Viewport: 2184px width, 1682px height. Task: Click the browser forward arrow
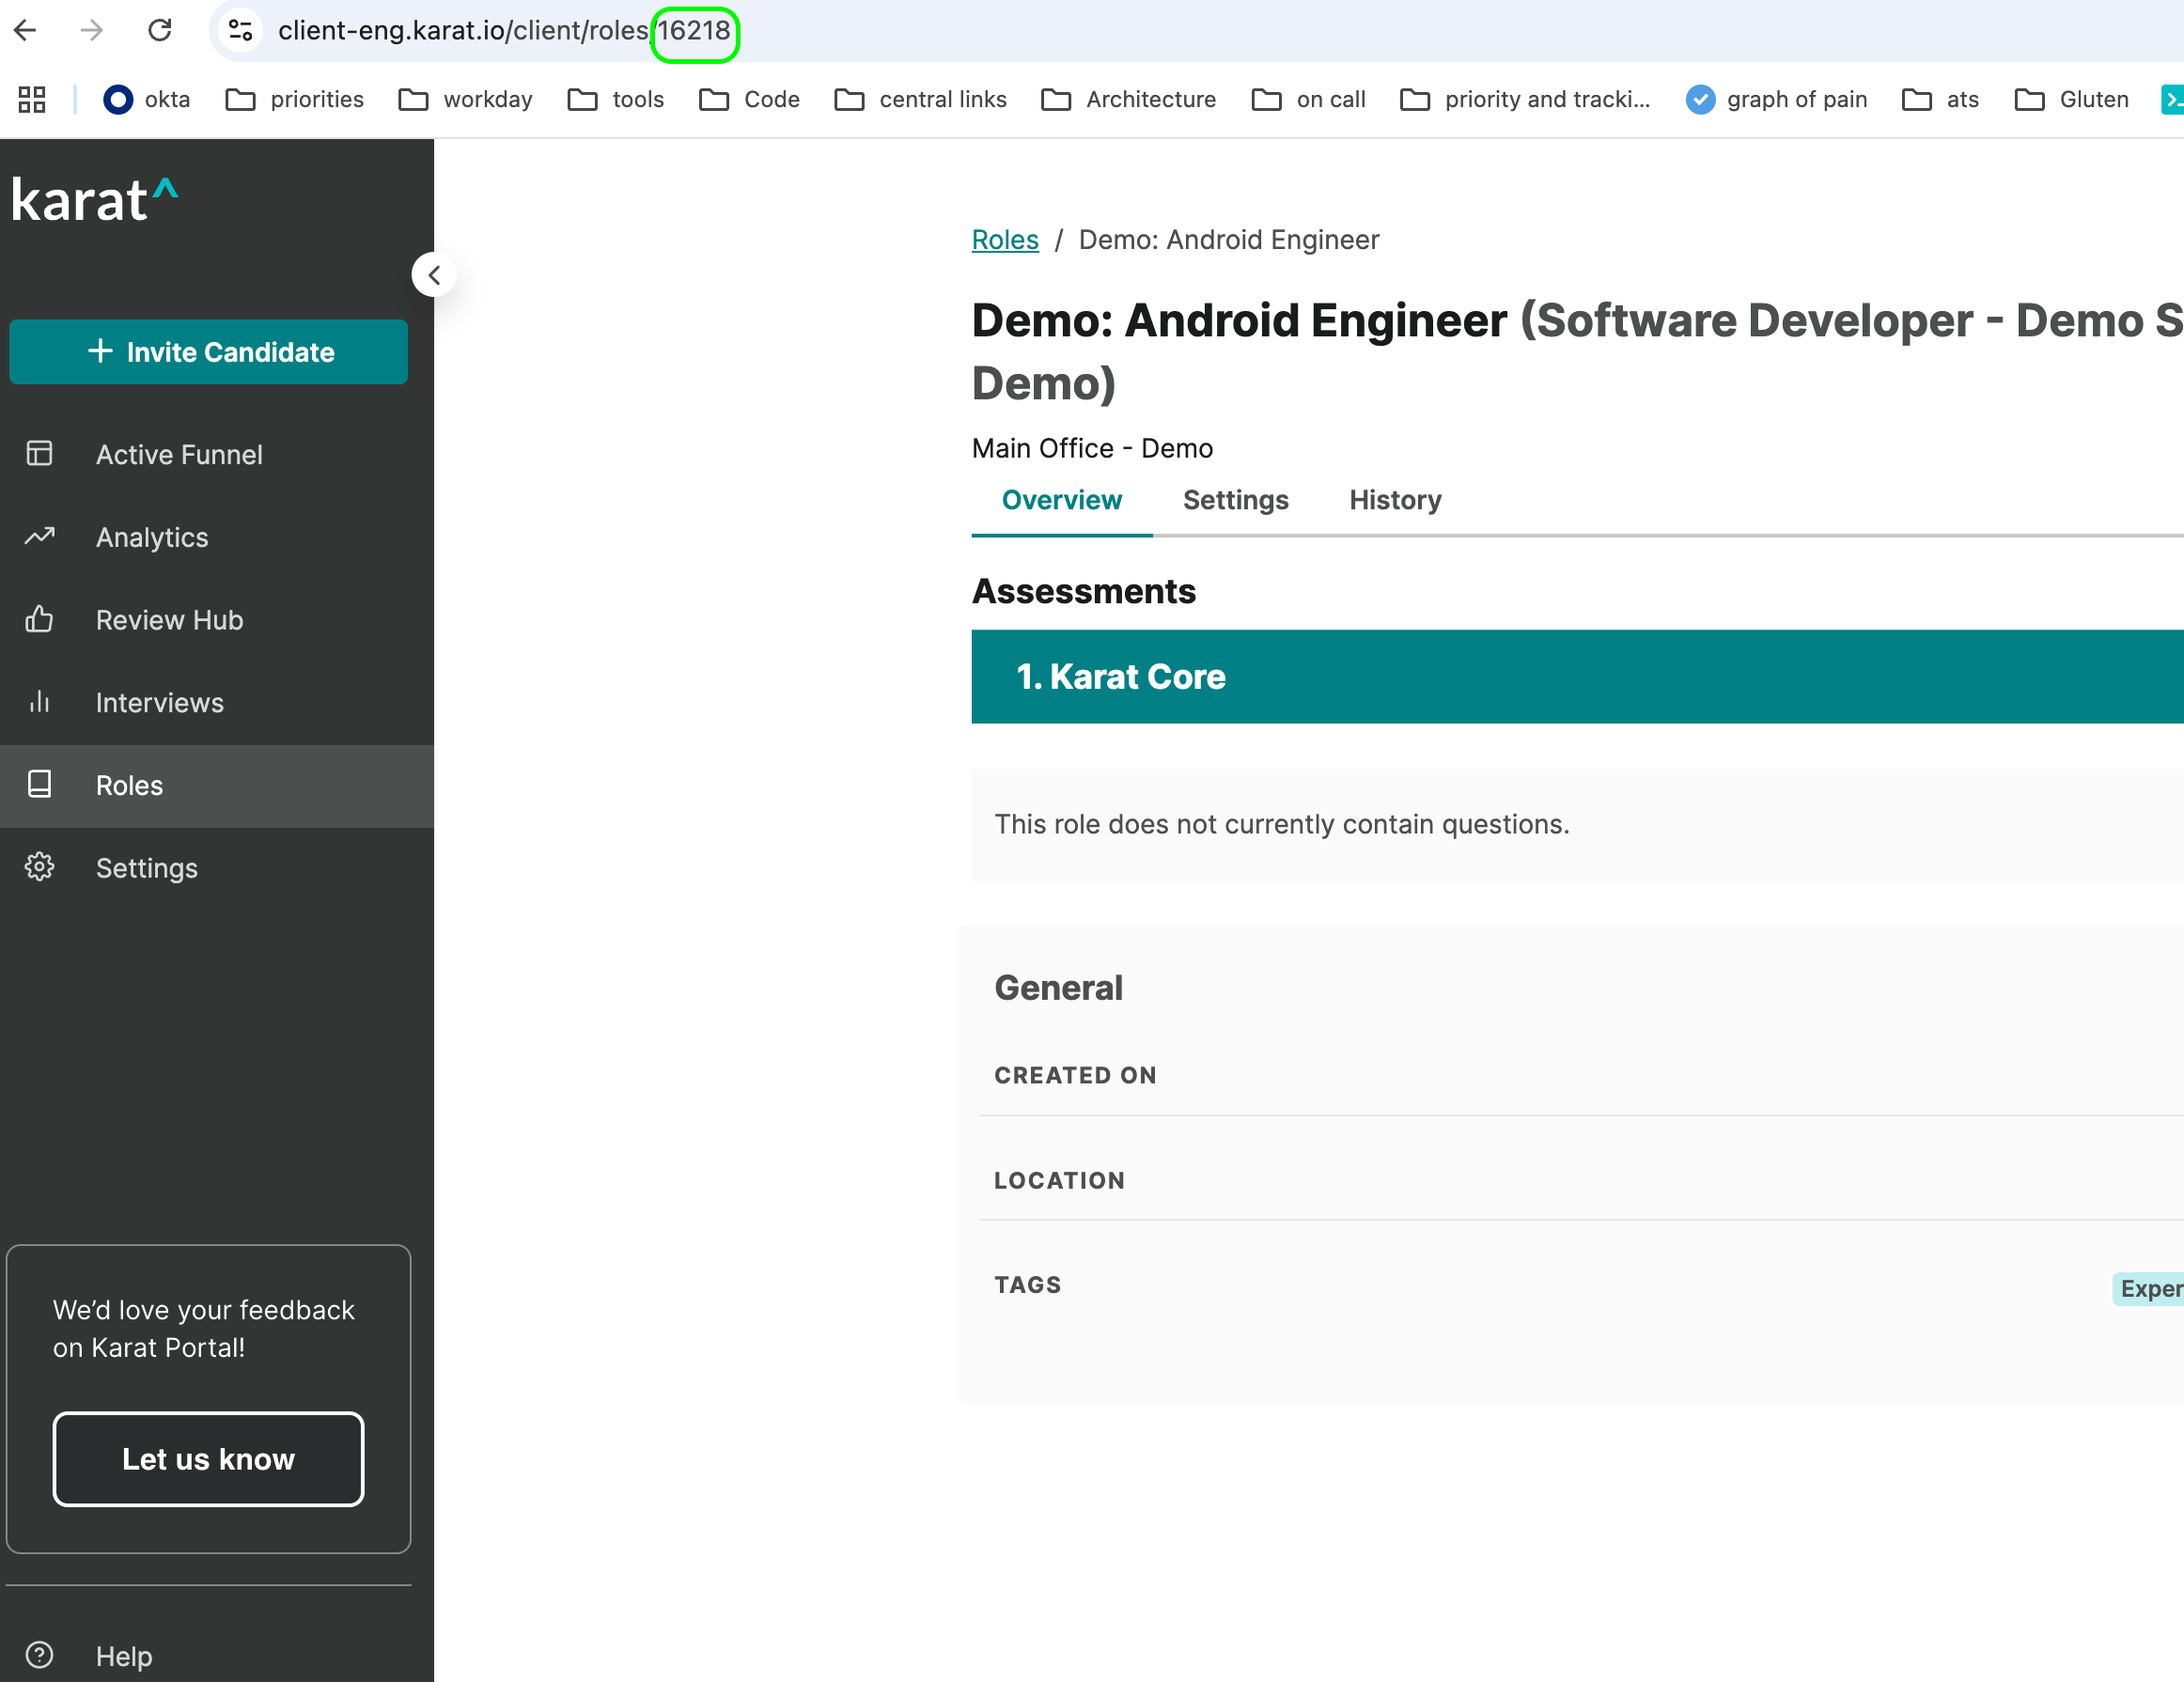point(92,31)
